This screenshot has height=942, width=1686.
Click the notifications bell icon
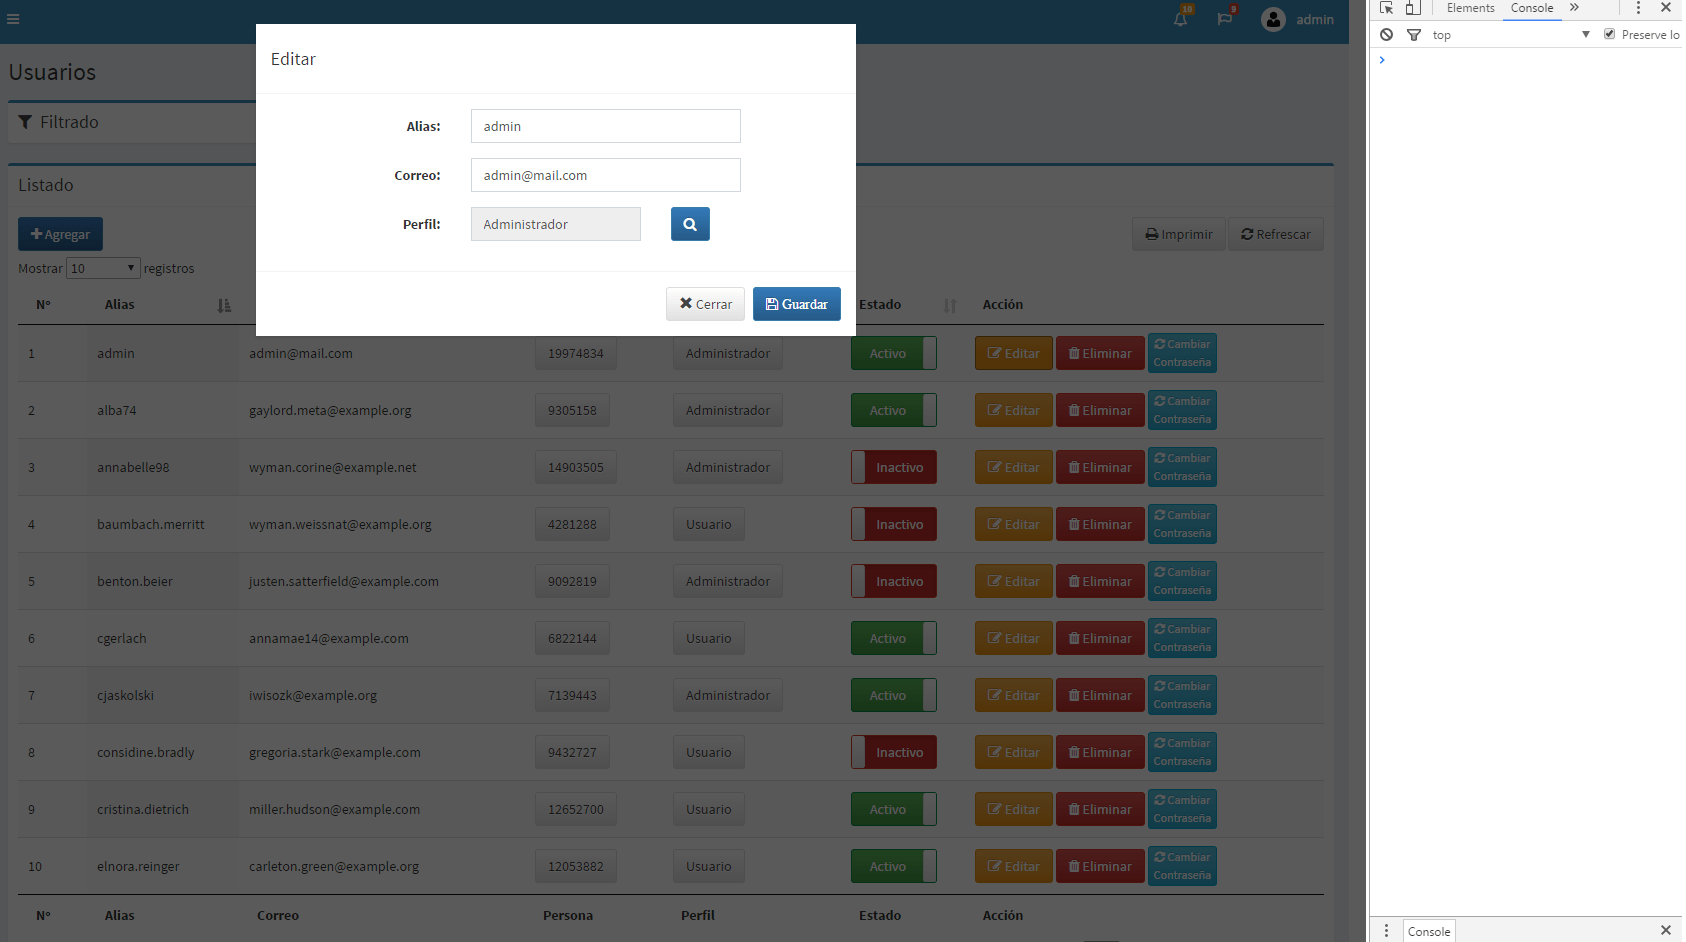point(1180,19)
